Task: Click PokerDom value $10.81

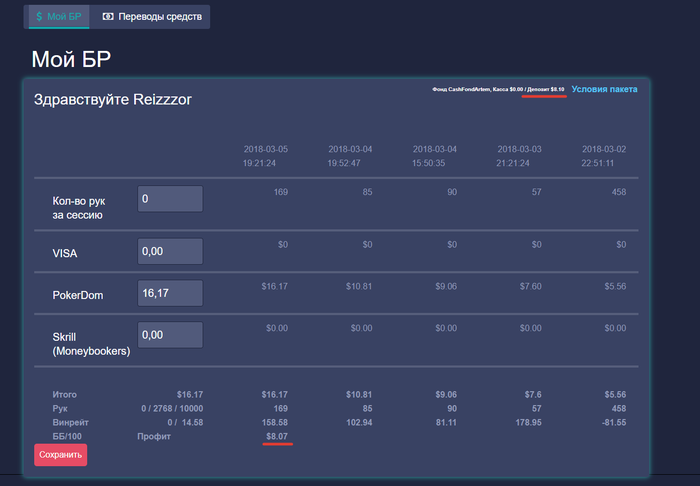Action: pos(359,287)
